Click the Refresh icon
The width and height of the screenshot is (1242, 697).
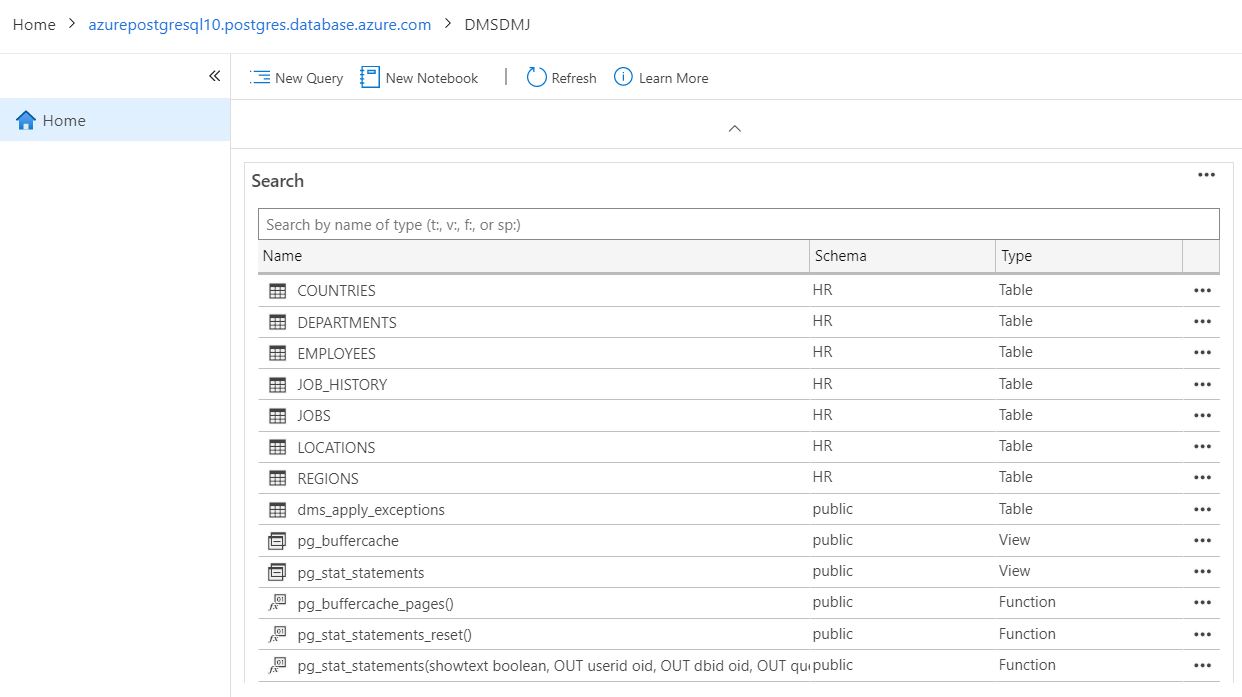tap(536, 77)
